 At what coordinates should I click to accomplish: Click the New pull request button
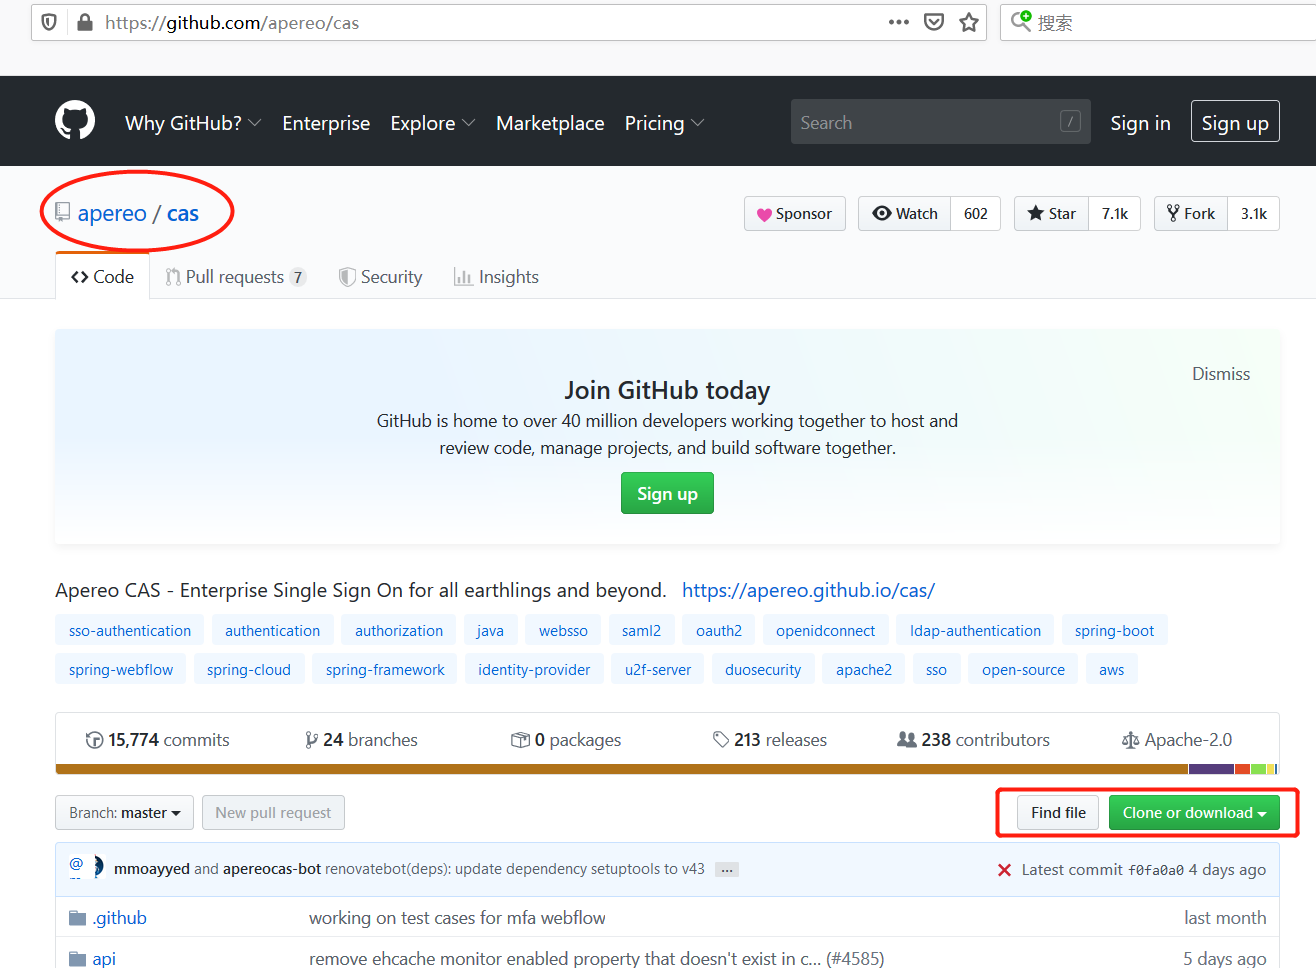[273, 813]
